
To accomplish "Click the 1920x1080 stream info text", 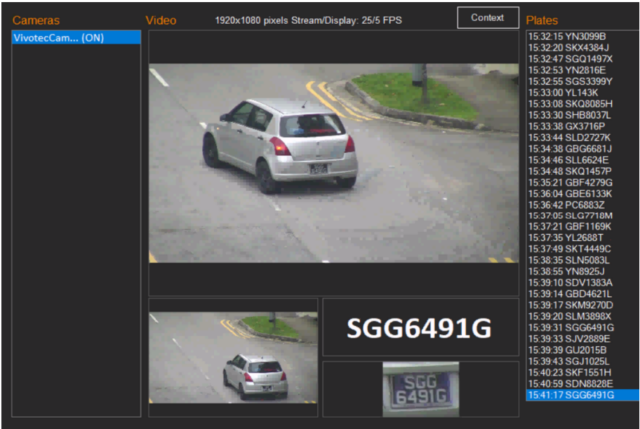I will (308, 20).
